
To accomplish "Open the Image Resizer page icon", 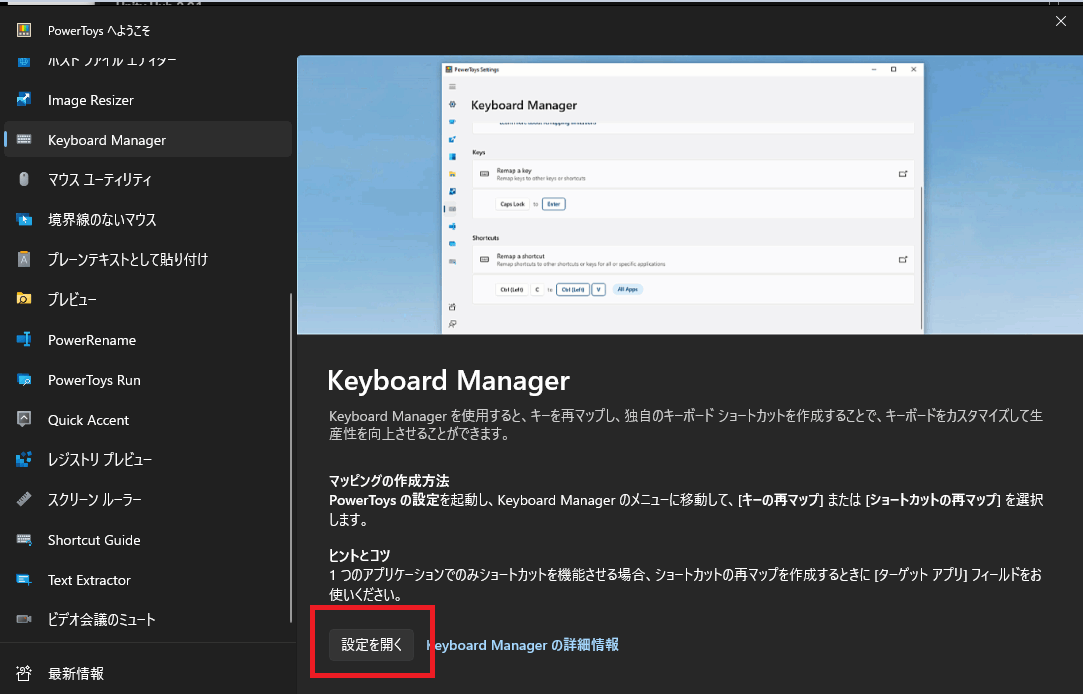I will coord(23,99).
